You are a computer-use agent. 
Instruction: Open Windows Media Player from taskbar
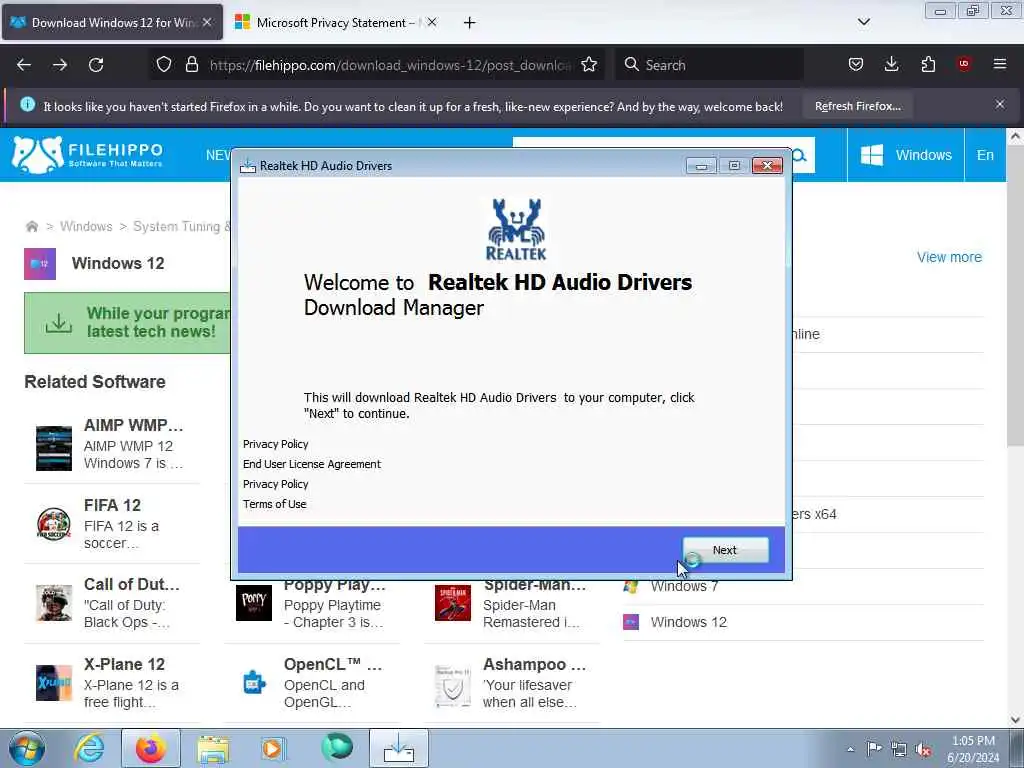coord(272,748)
